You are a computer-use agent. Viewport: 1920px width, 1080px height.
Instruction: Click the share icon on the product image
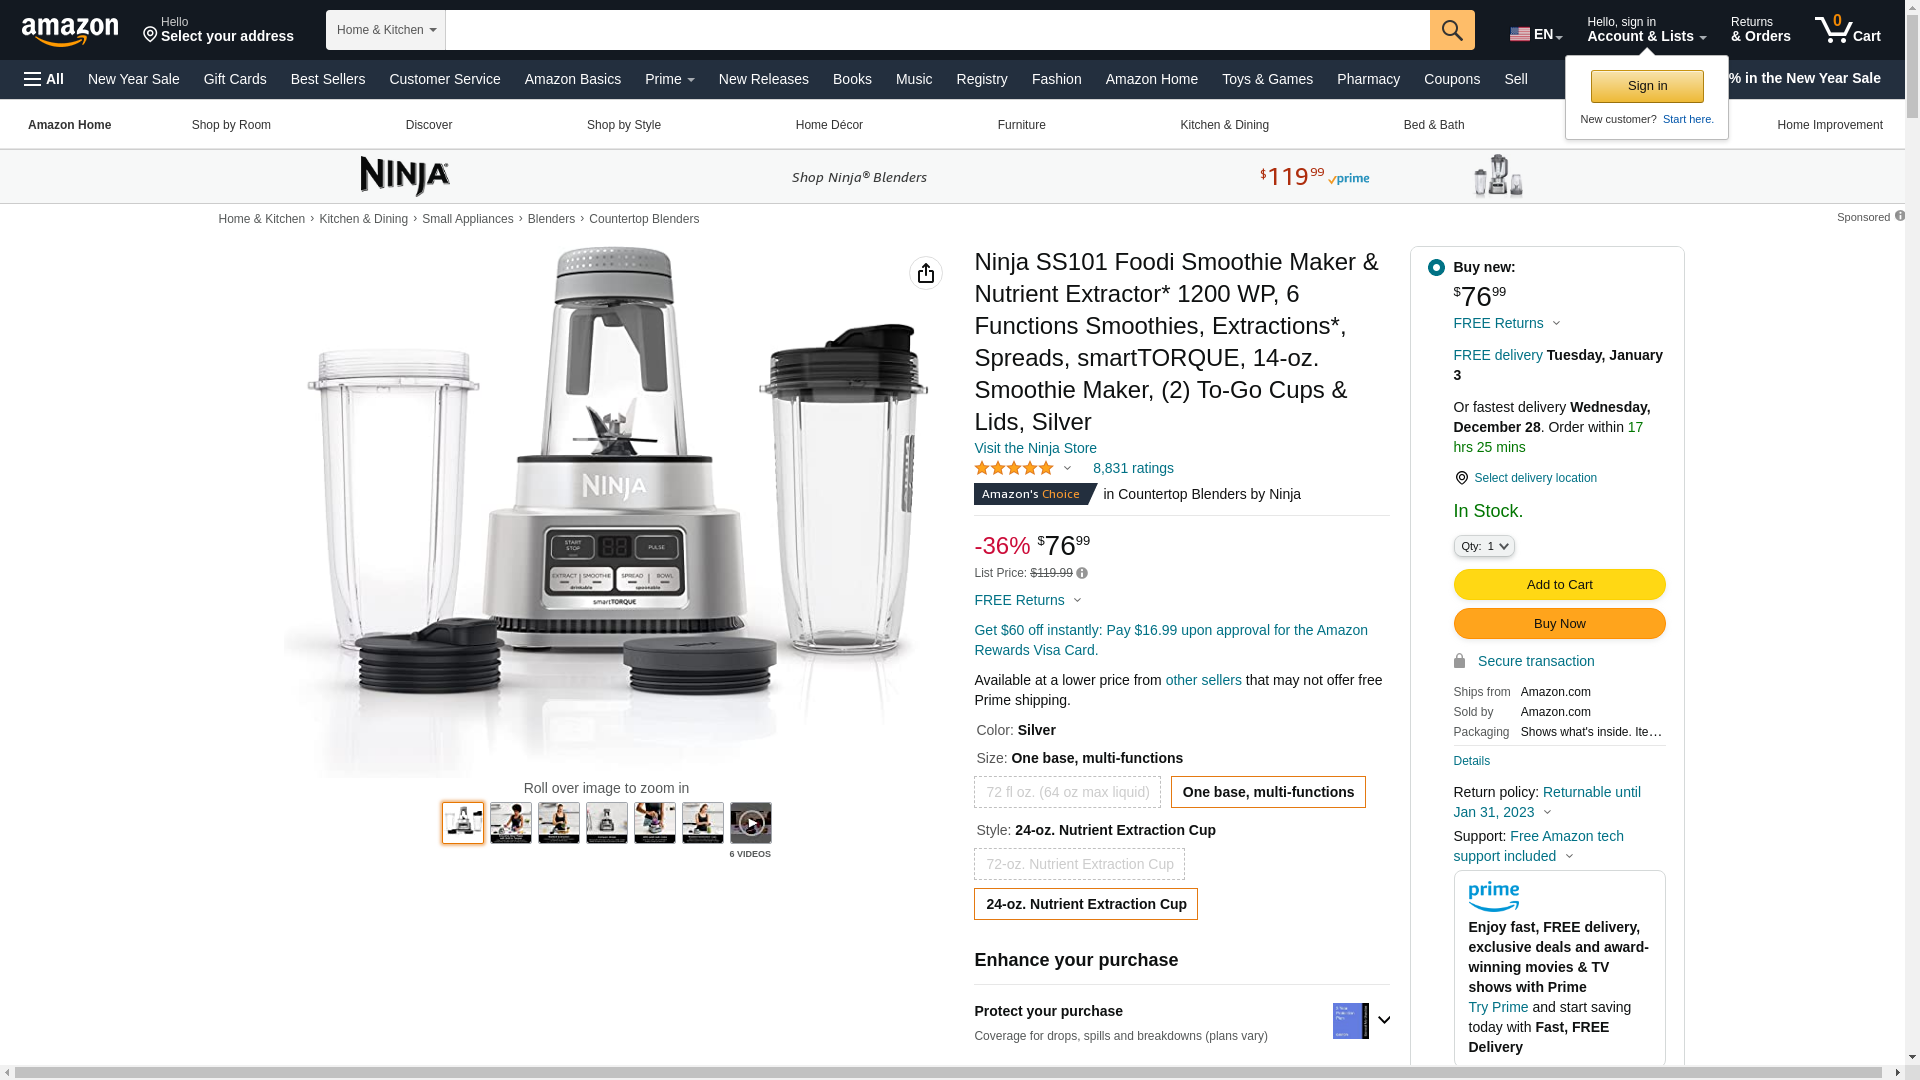(926, 273)
